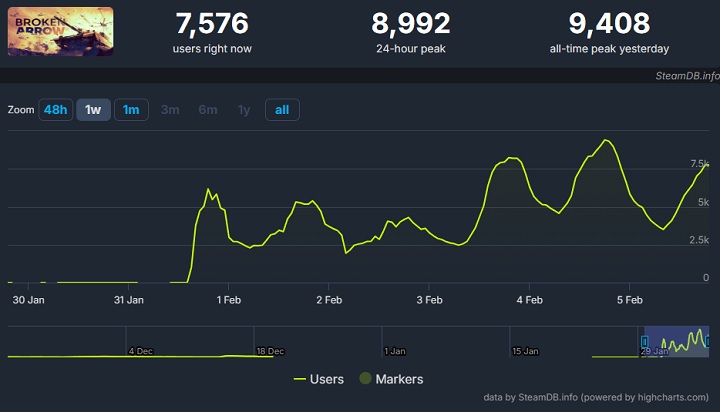The image size is (720, 412).
Task: Select the 1w zoom range
Action: tap(93, 110)
